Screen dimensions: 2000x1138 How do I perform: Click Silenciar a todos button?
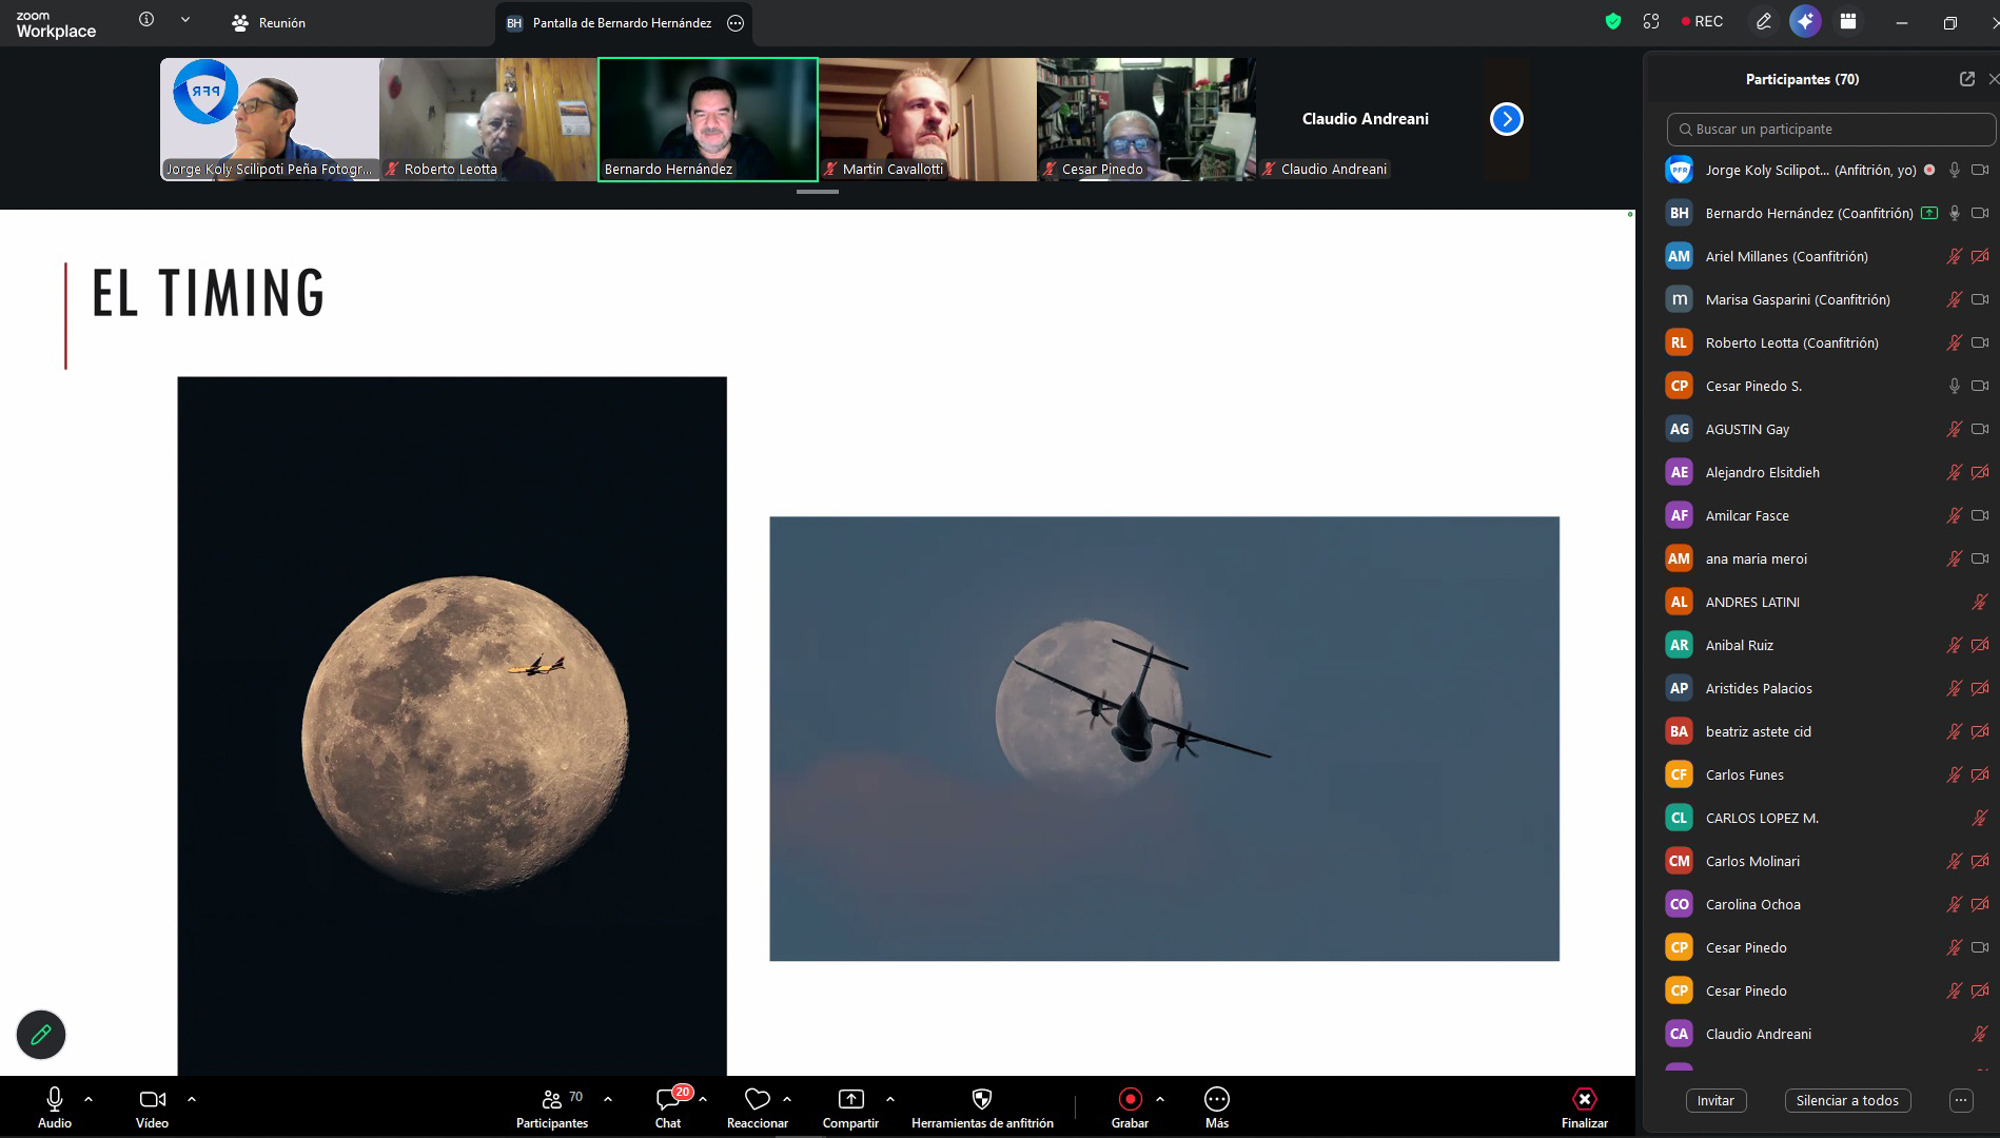click(1847, 1100)
